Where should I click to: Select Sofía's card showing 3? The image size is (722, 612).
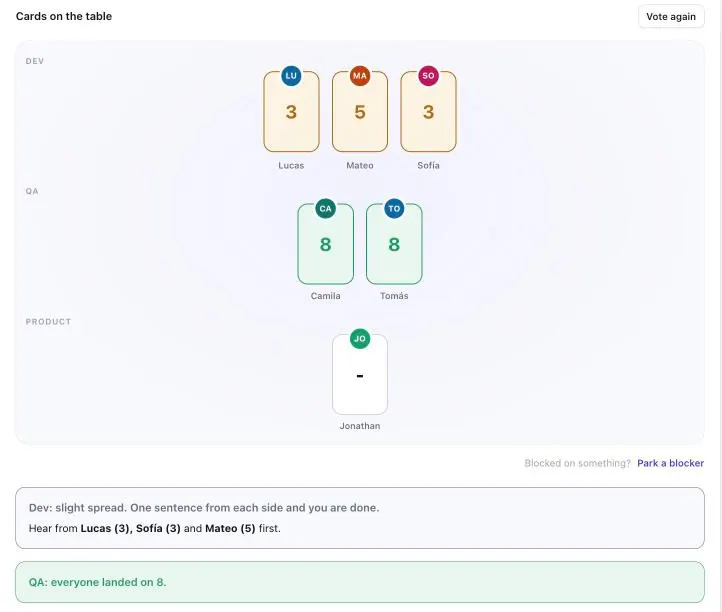pyautogui.click(x=428, y=111)
